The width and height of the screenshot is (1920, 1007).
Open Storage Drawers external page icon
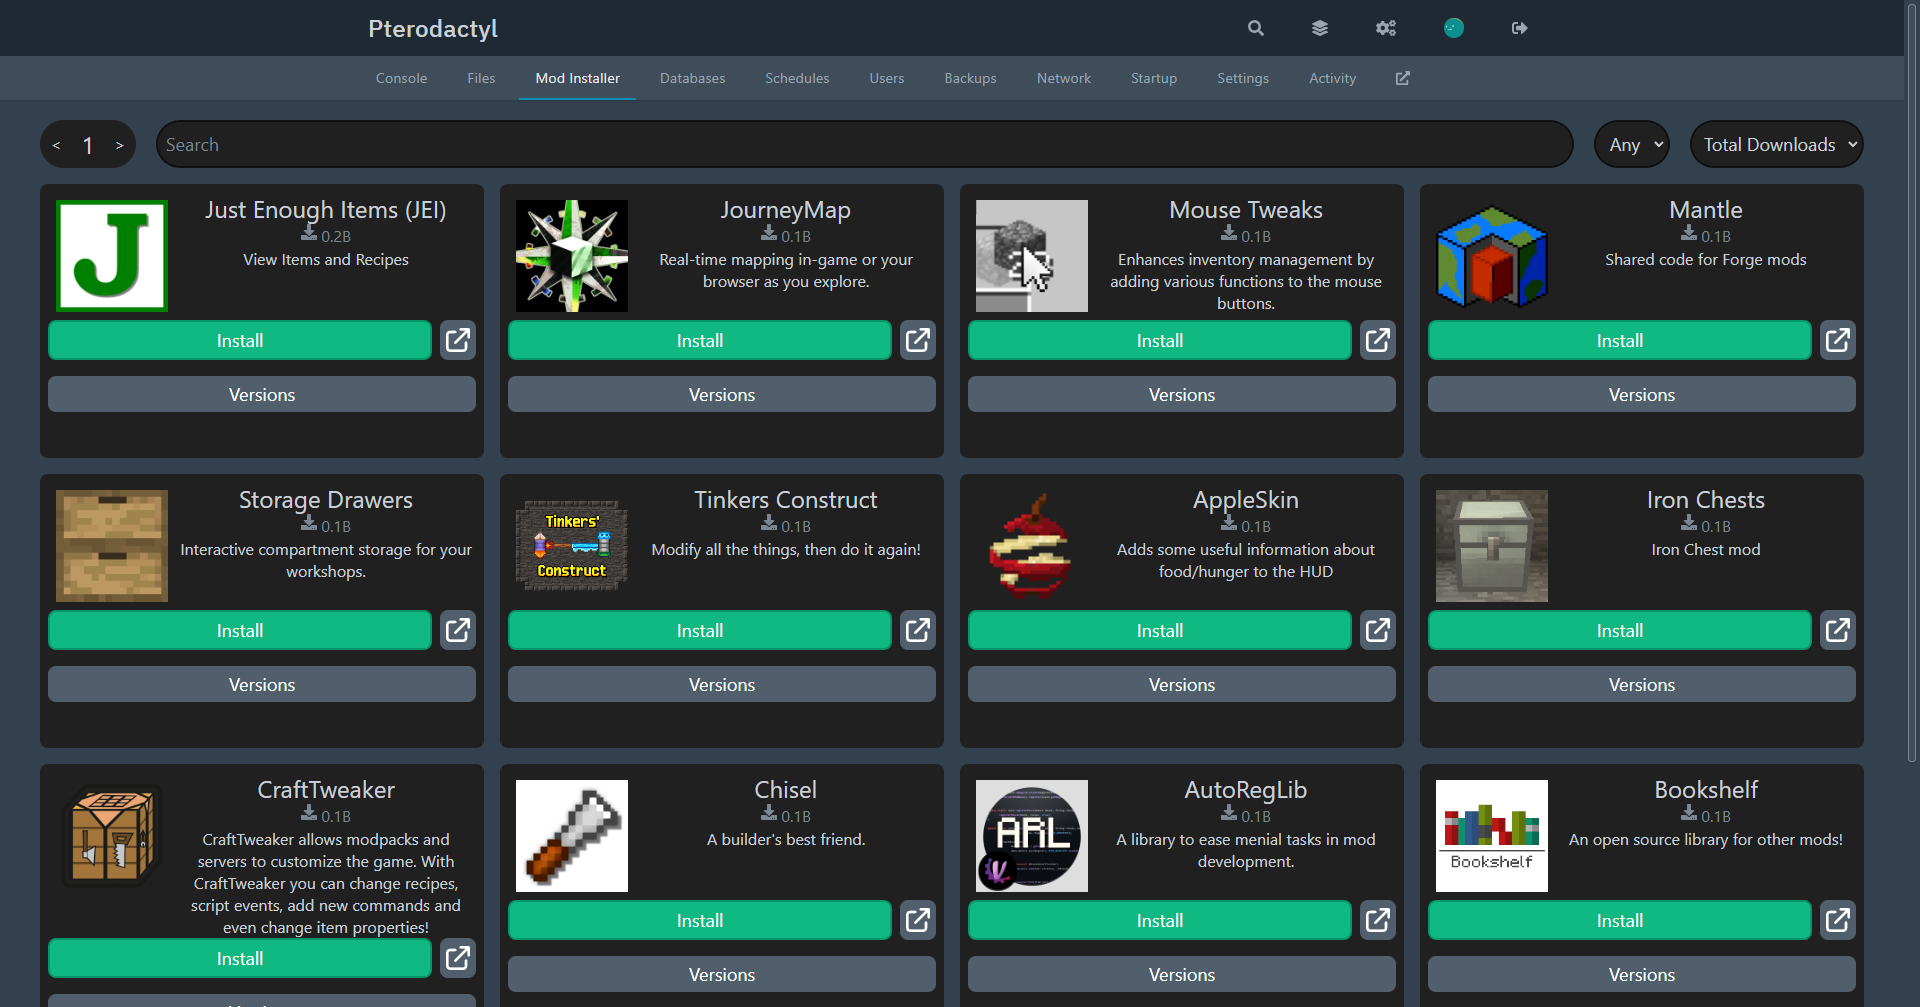point(458,630)
